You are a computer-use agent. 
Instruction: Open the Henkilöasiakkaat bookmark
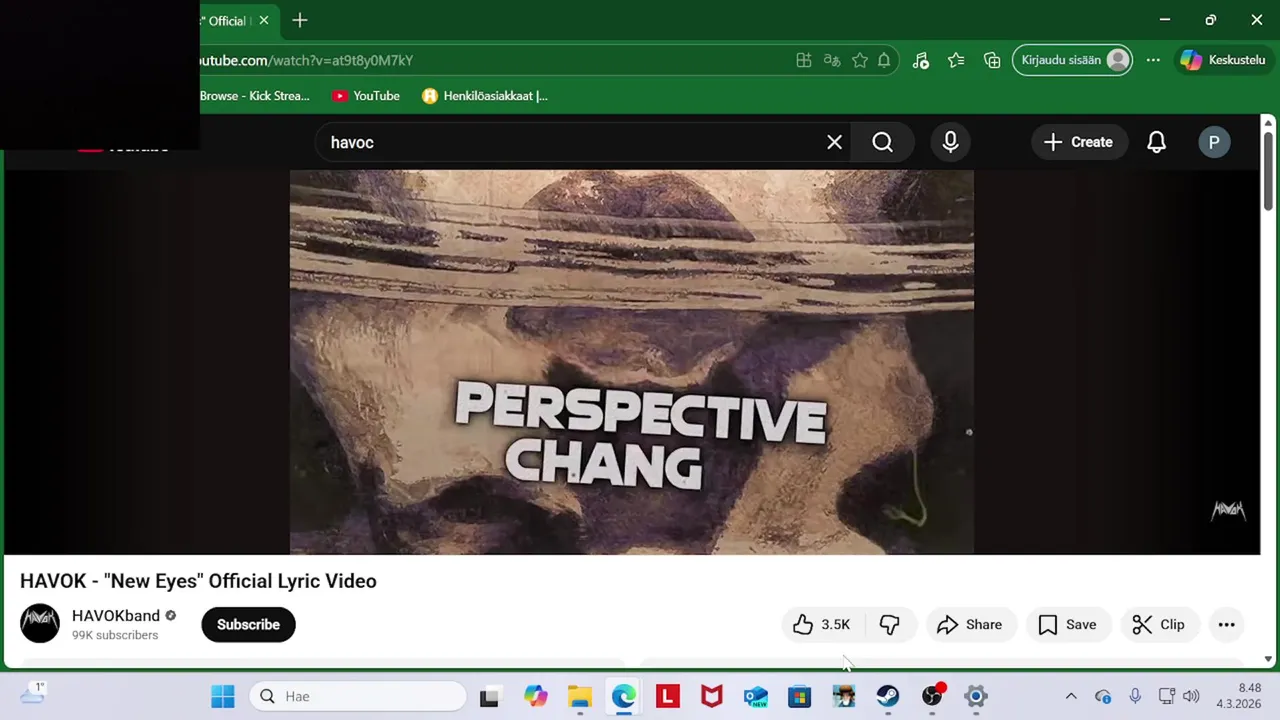(485, 96)
